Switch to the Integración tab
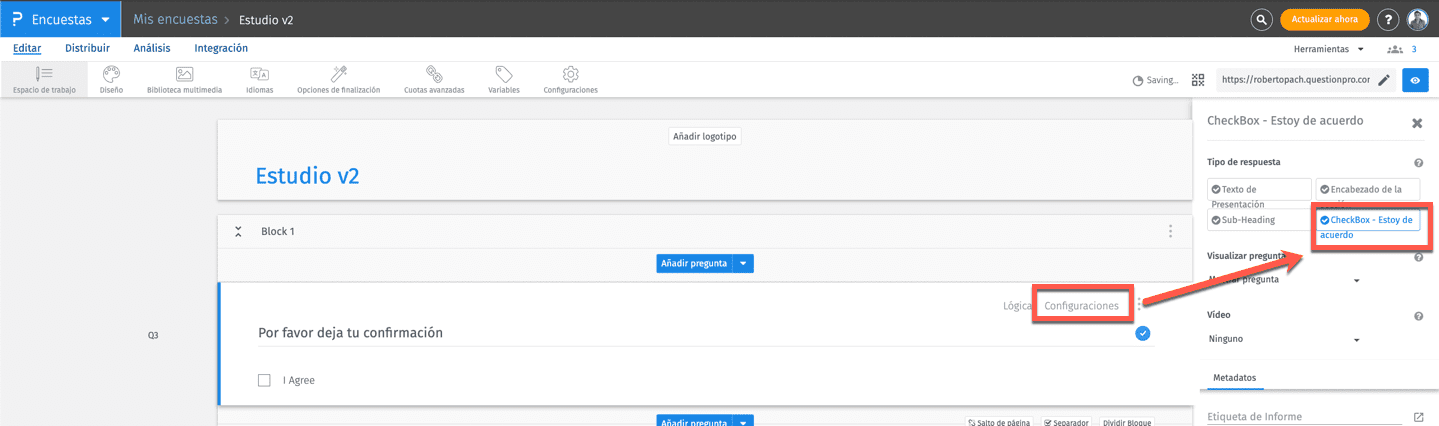 pos(221,48)
